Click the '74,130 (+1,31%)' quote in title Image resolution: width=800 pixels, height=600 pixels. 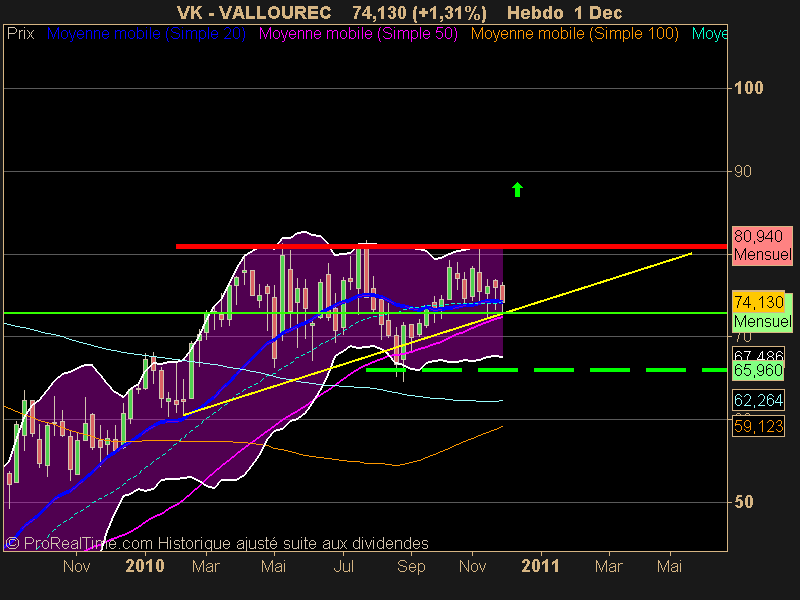point(419,12)
